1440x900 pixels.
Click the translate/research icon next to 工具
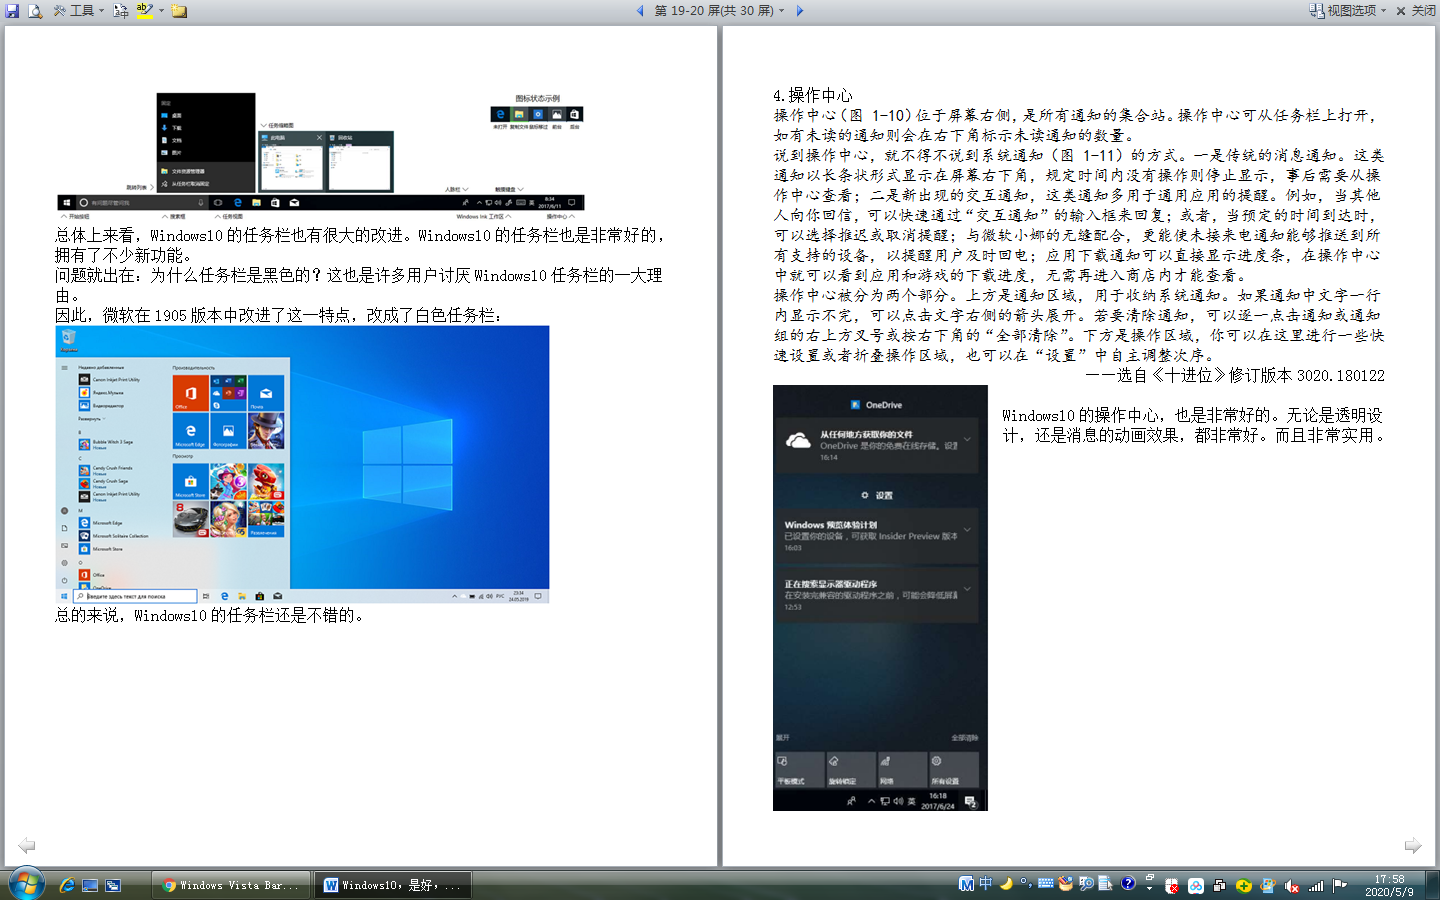[x=121, y=11]
